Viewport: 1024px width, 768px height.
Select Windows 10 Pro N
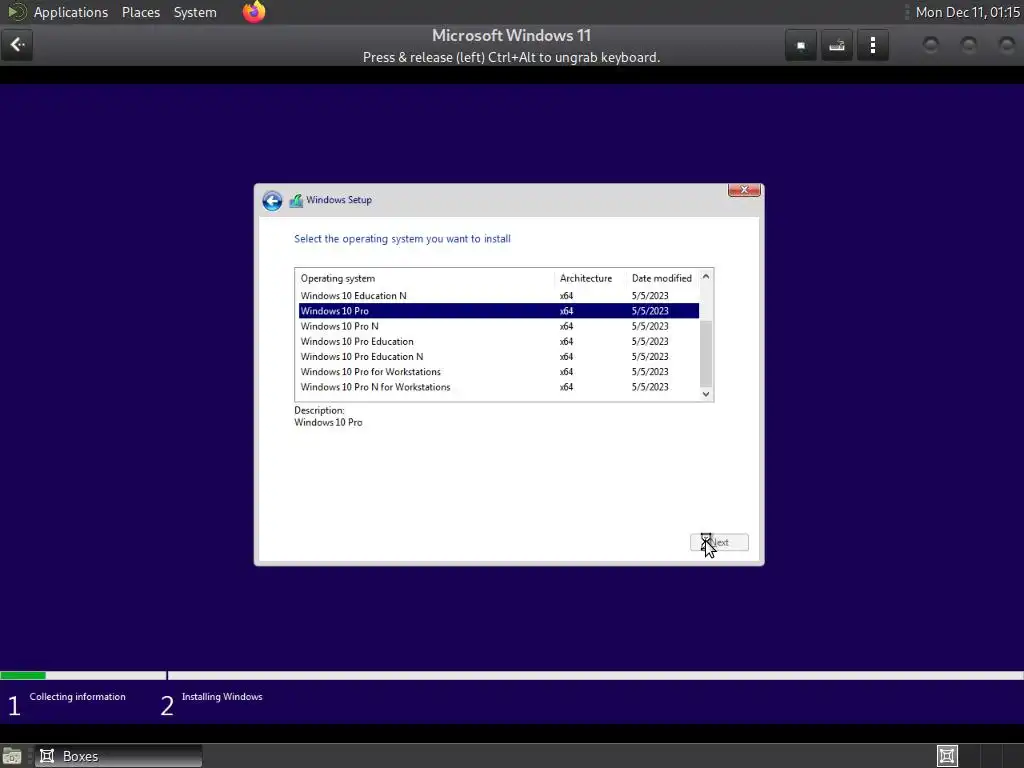coord(499,326)
